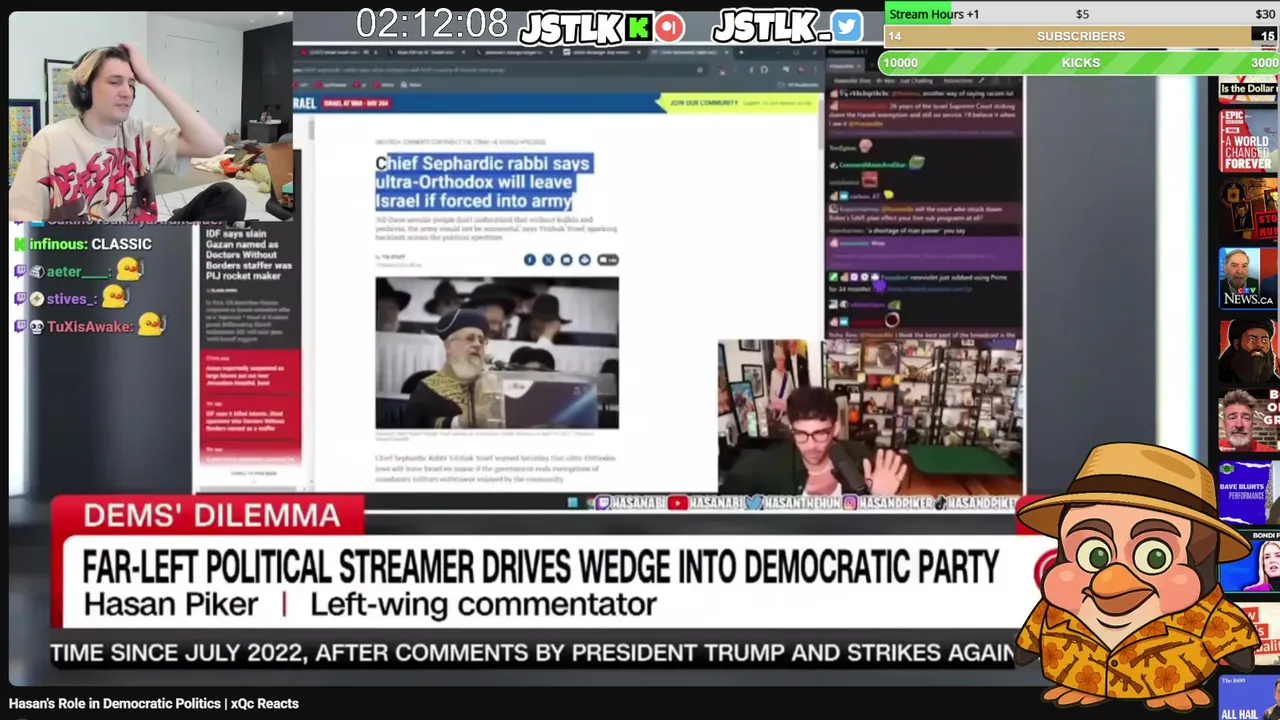Viewport: 1280px width, 720px height.
Task: Click the '$5' stream hours goal value
Action: click(x=1082, y=14)
